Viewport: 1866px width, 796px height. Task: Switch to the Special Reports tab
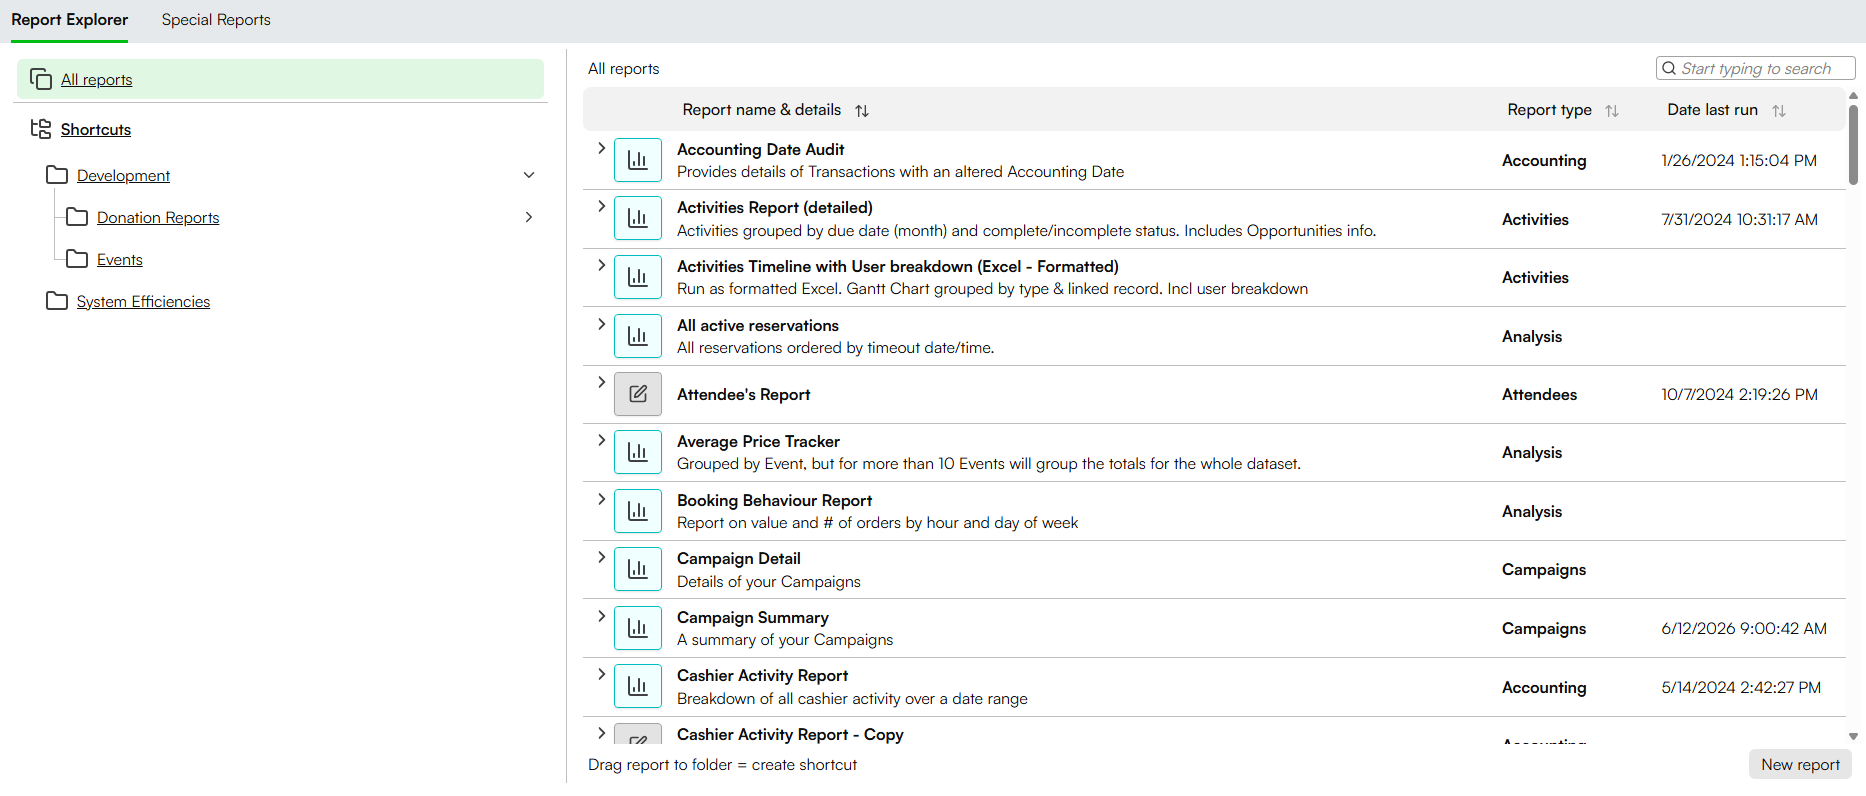216,20
